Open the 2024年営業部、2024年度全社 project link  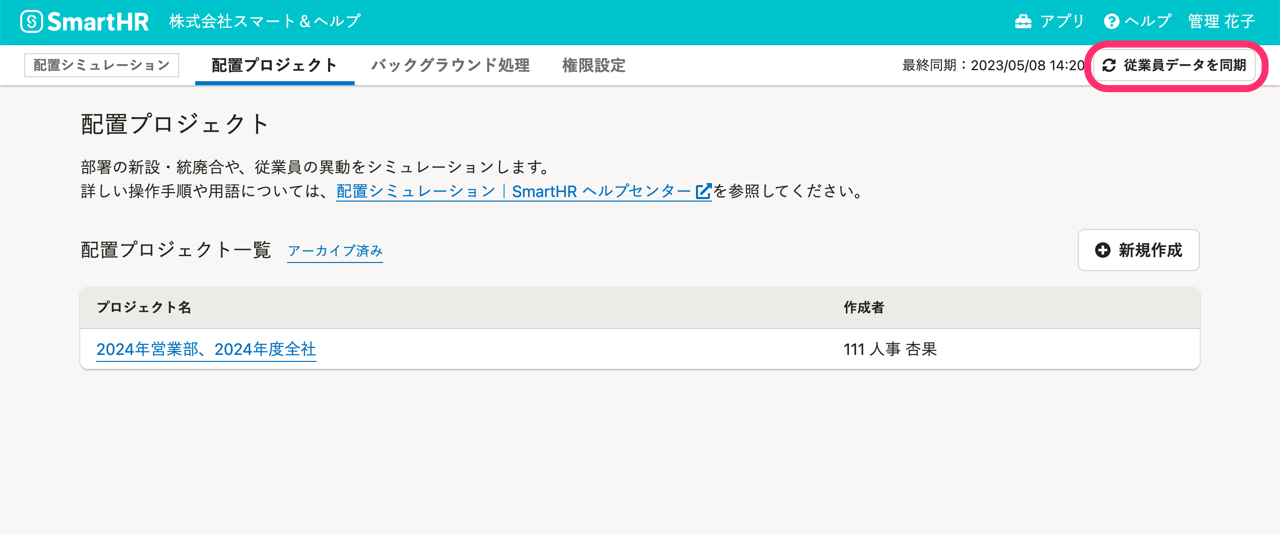click(x=206, y=350)
